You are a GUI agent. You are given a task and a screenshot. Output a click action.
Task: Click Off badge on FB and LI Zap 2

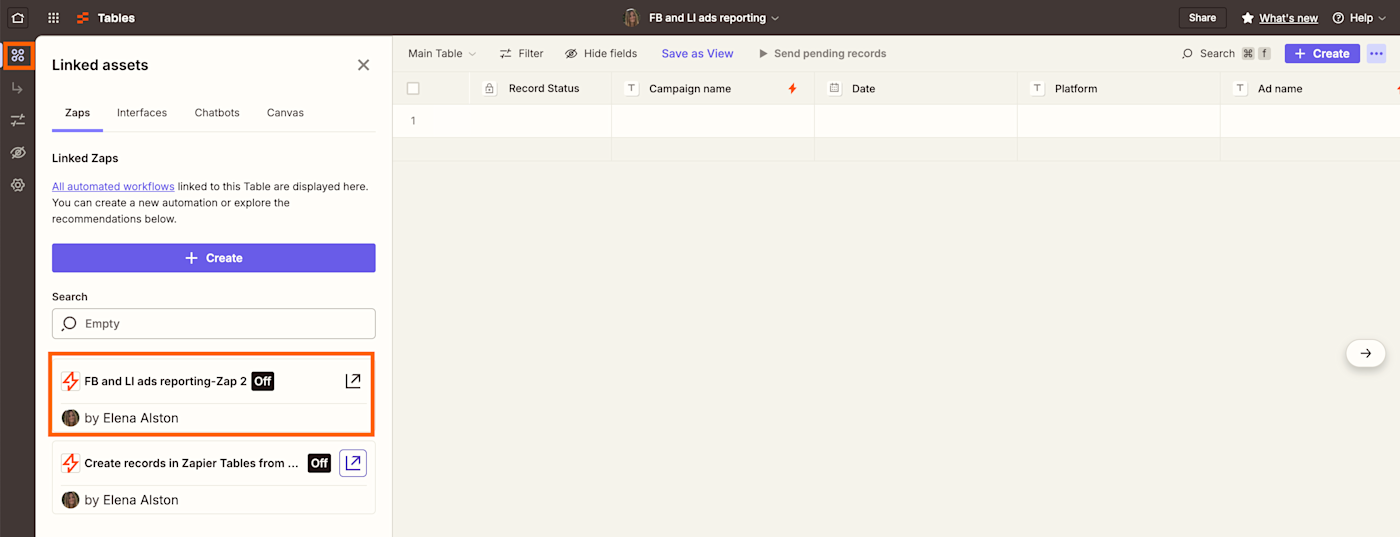[x=262, y=381]
